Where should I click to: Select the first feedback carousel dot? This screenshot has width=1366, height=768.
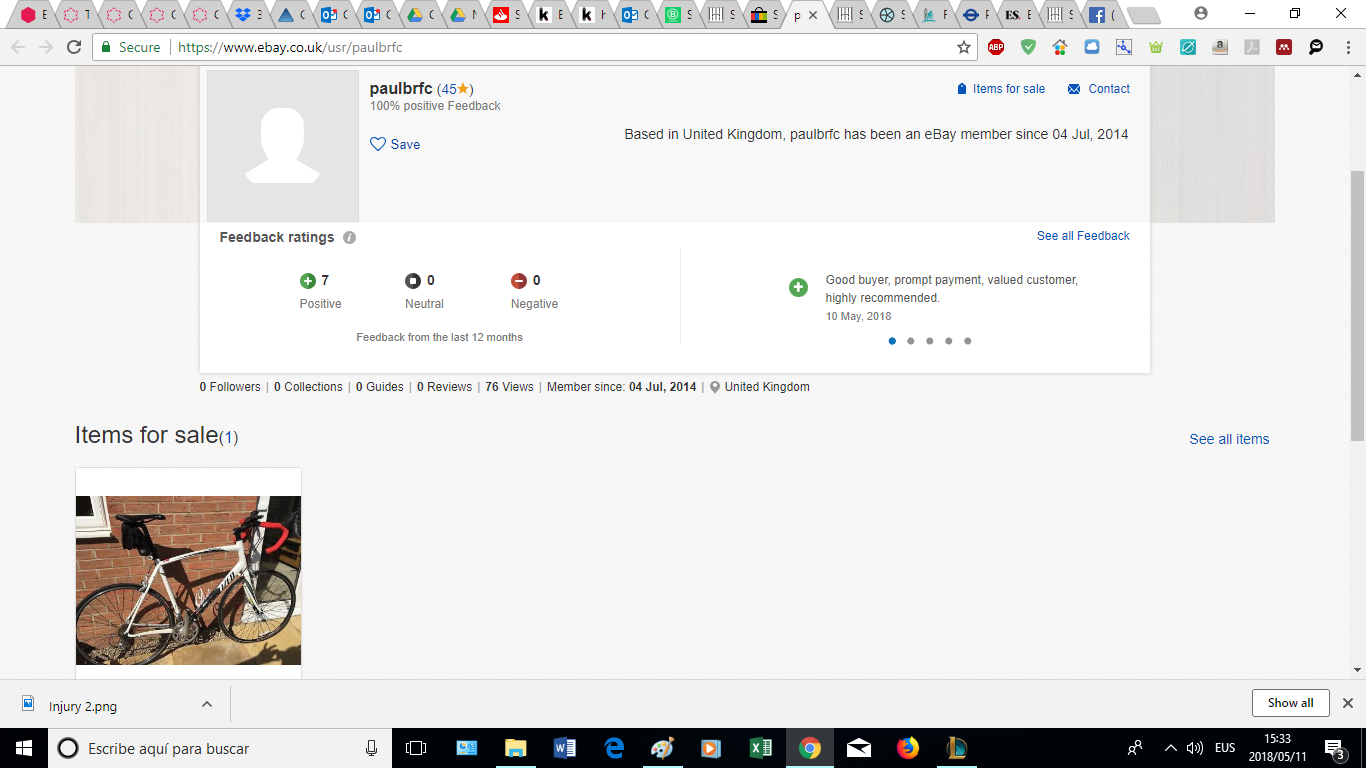click(892, 341)
